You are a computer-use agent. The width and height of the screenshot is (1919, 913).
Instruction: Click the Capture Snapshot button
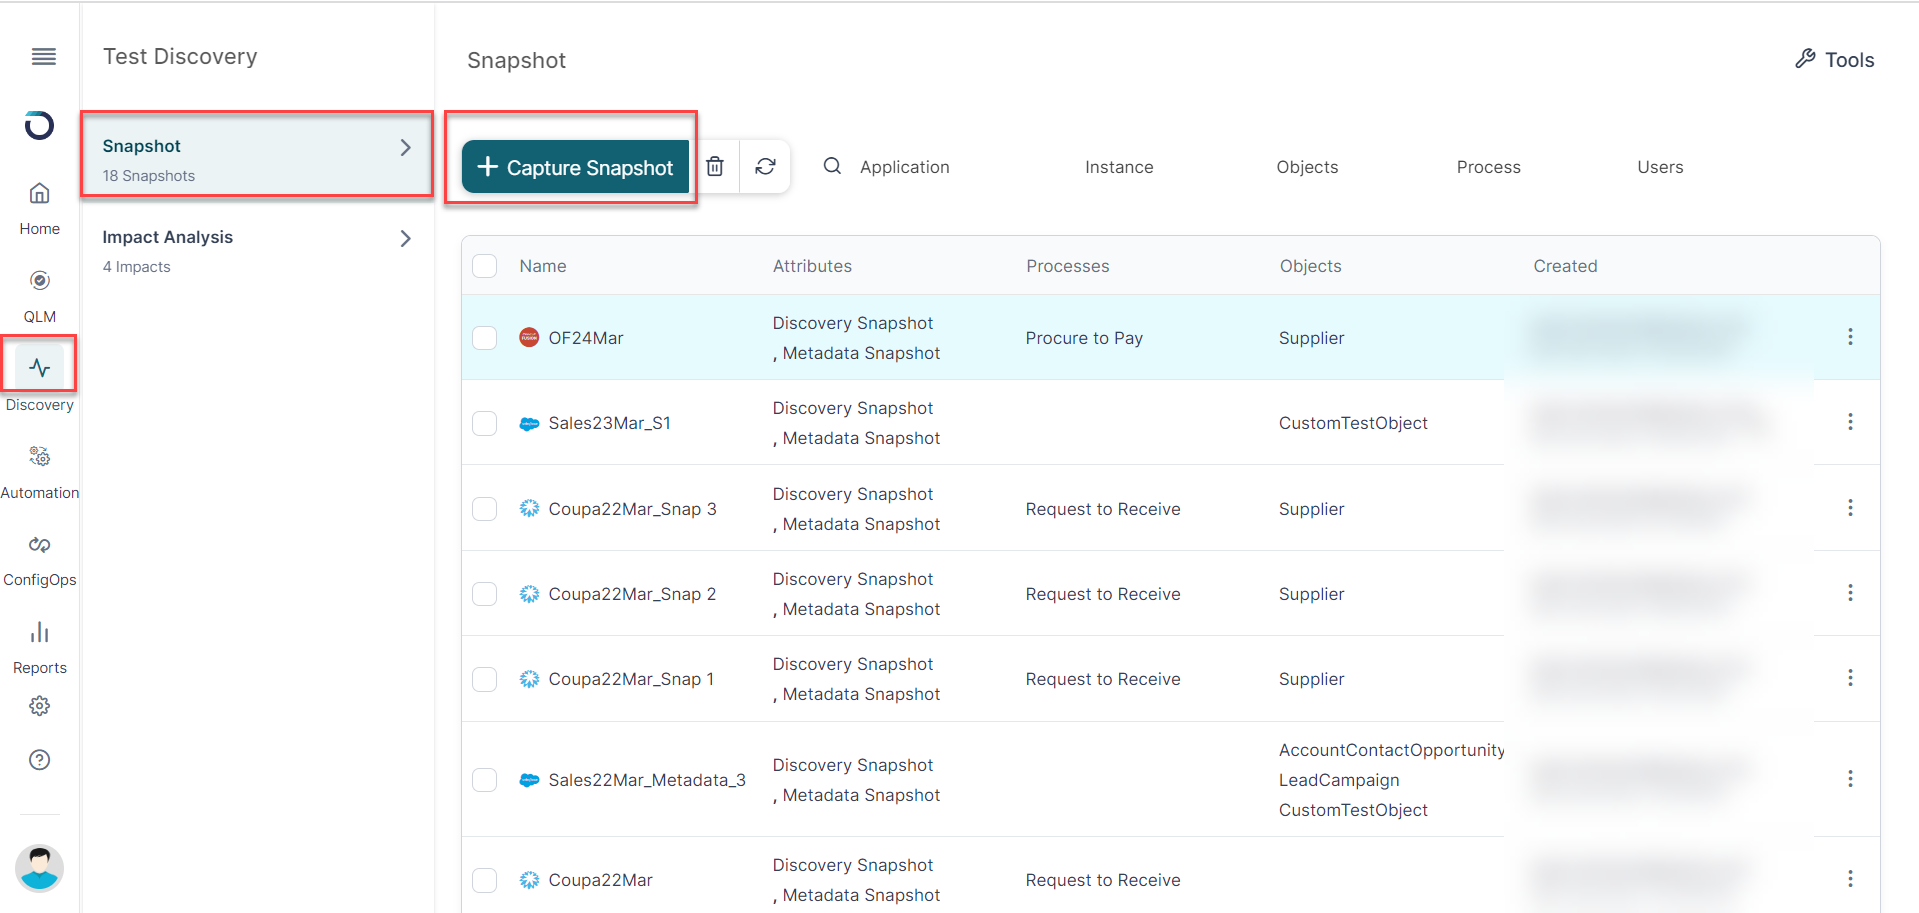(x=575, y=167)
